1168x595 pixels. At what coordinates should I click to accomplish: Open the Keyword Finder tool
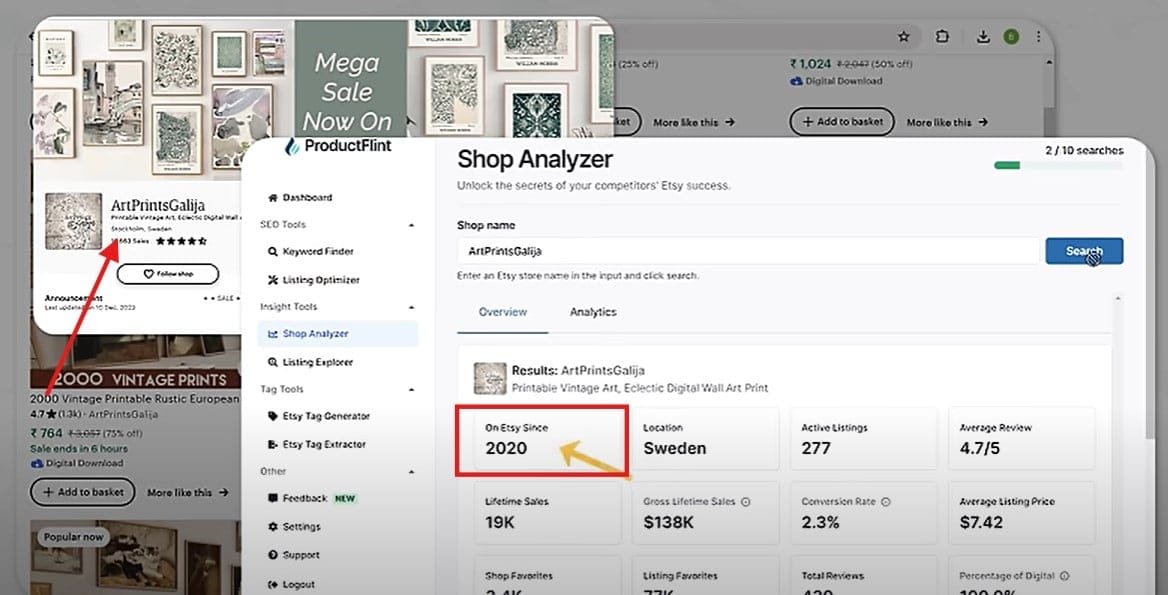[317, 252]
